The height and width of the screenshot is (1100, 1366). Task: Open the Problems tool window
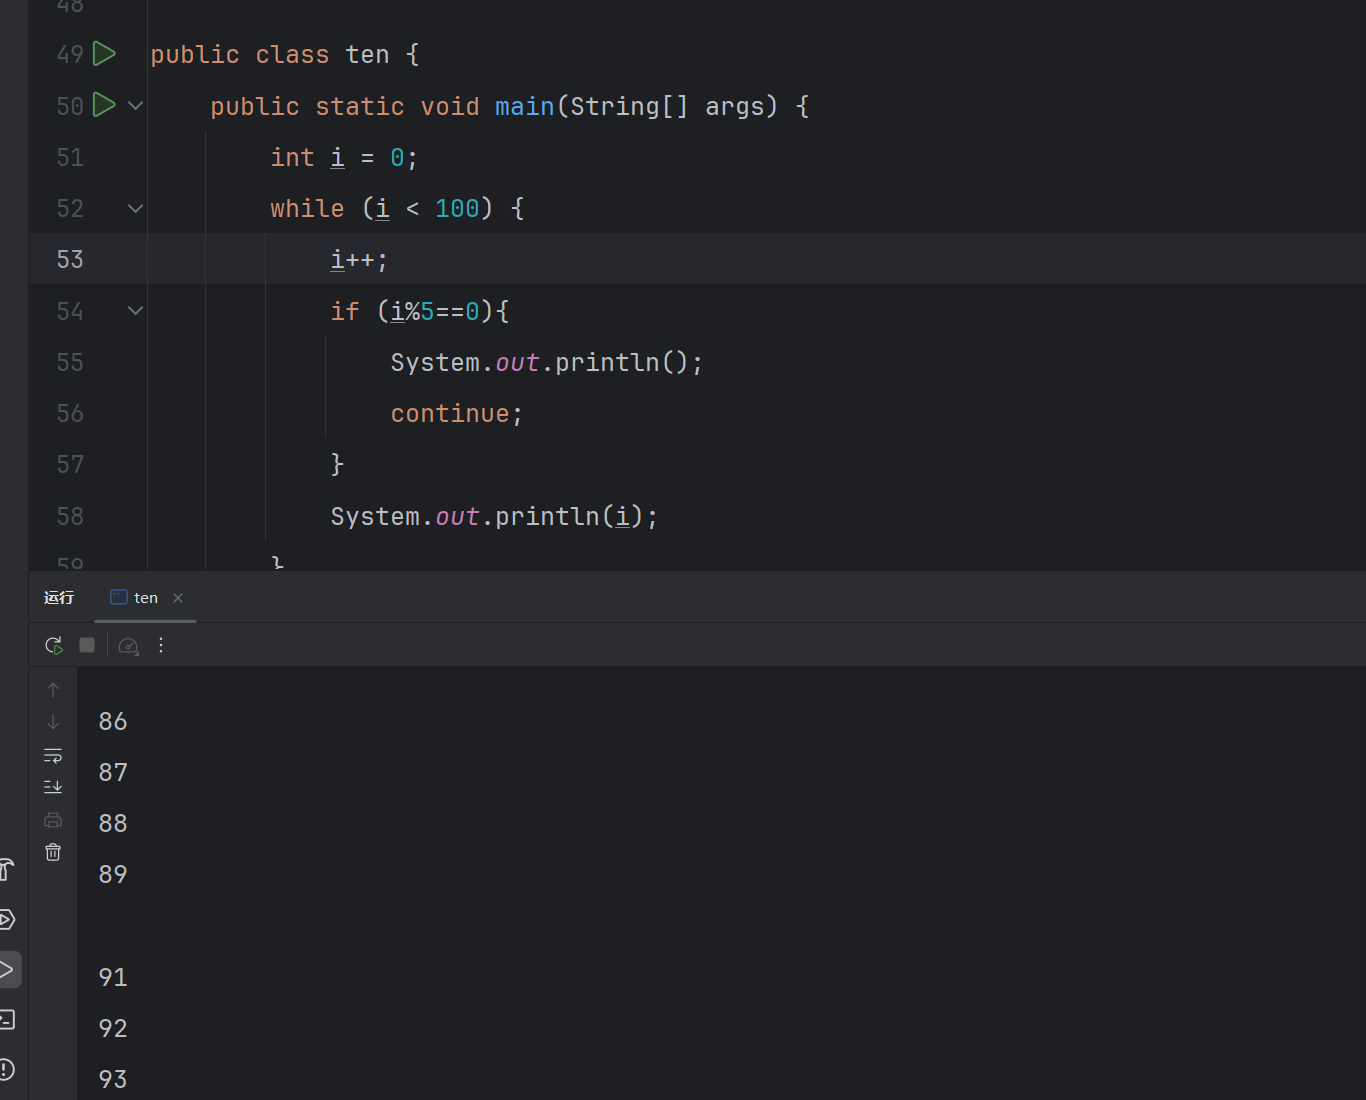[7, 1069]
